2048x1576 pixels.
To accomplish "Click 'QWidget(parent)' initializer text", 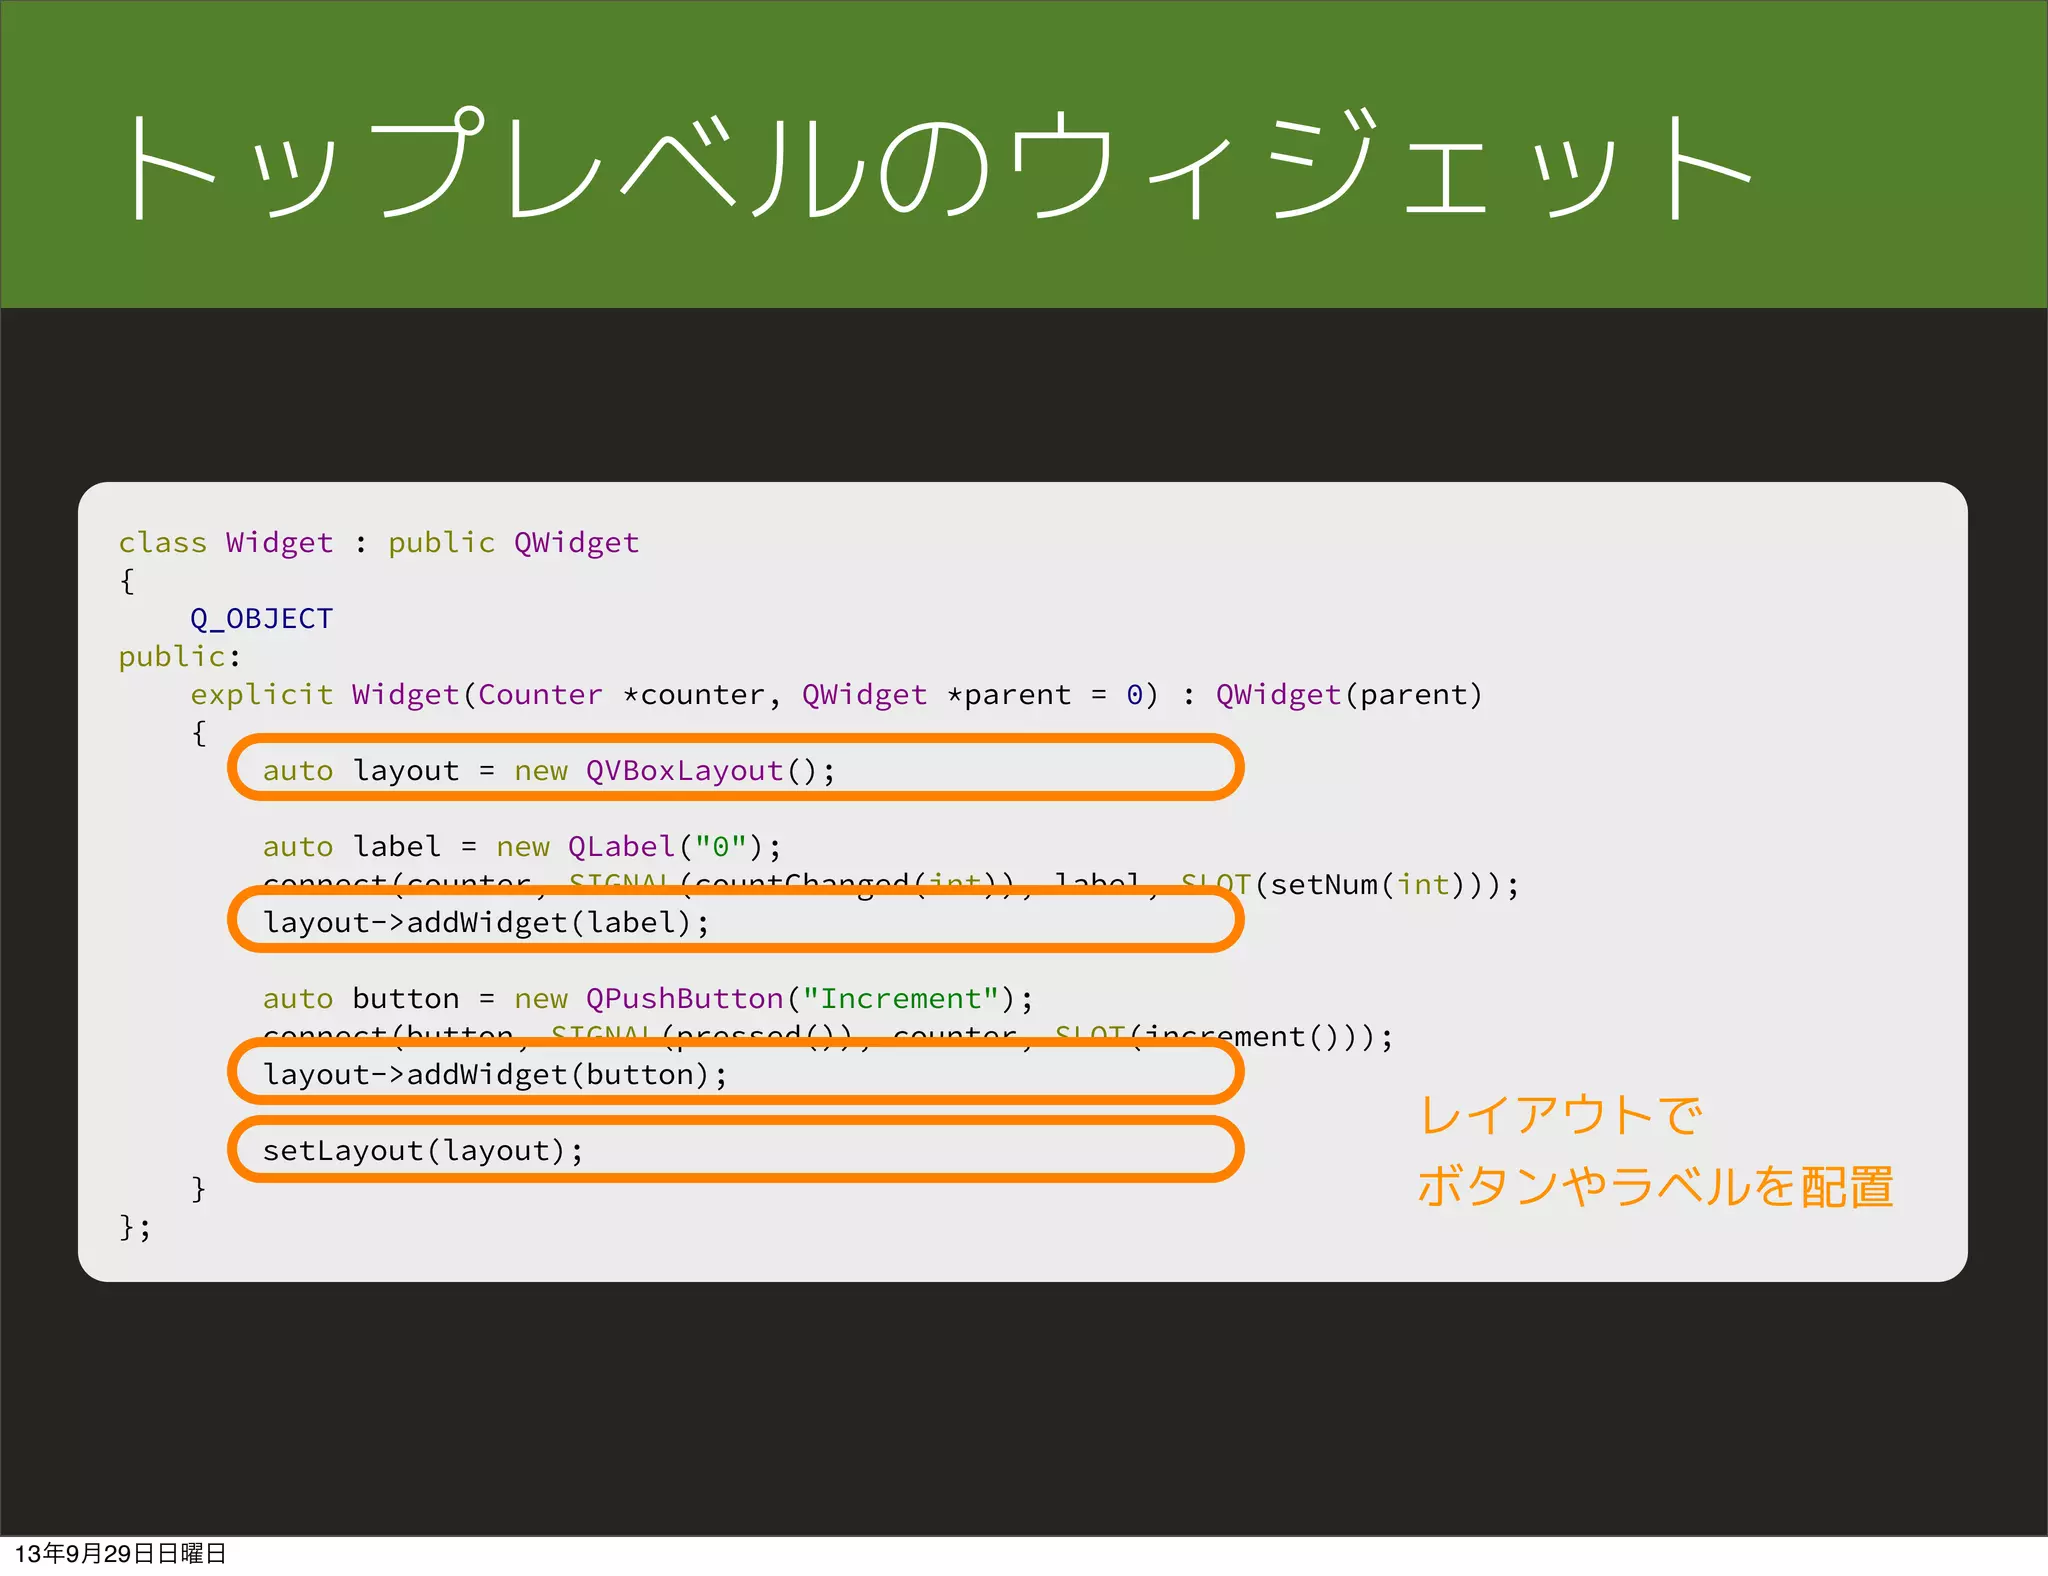I will tap(1349, 695).
